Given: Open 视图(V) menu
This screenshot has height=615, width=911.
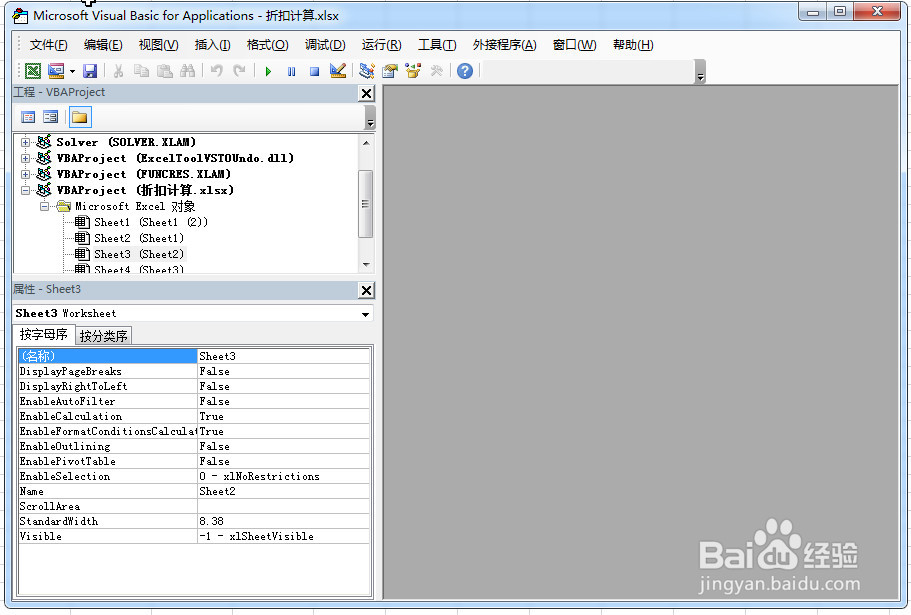Looking at the screenshot, I should pyautogui.click(x=158, y=45).
